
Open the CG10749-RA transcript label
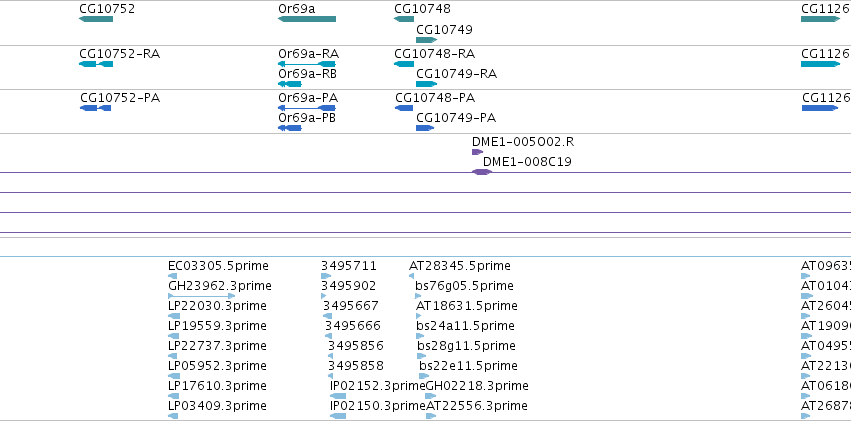(456, 74)
